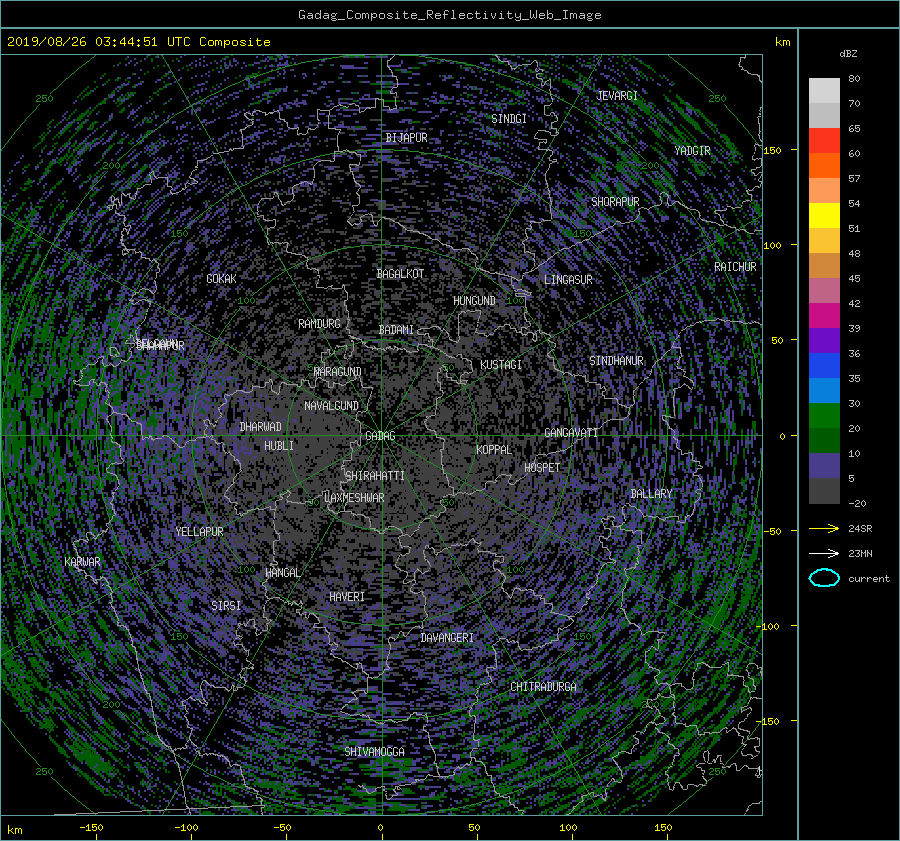This screenshot has width=900, height=841.
Task: Click the GANGAVATI city label
Action: click(571, 432)
